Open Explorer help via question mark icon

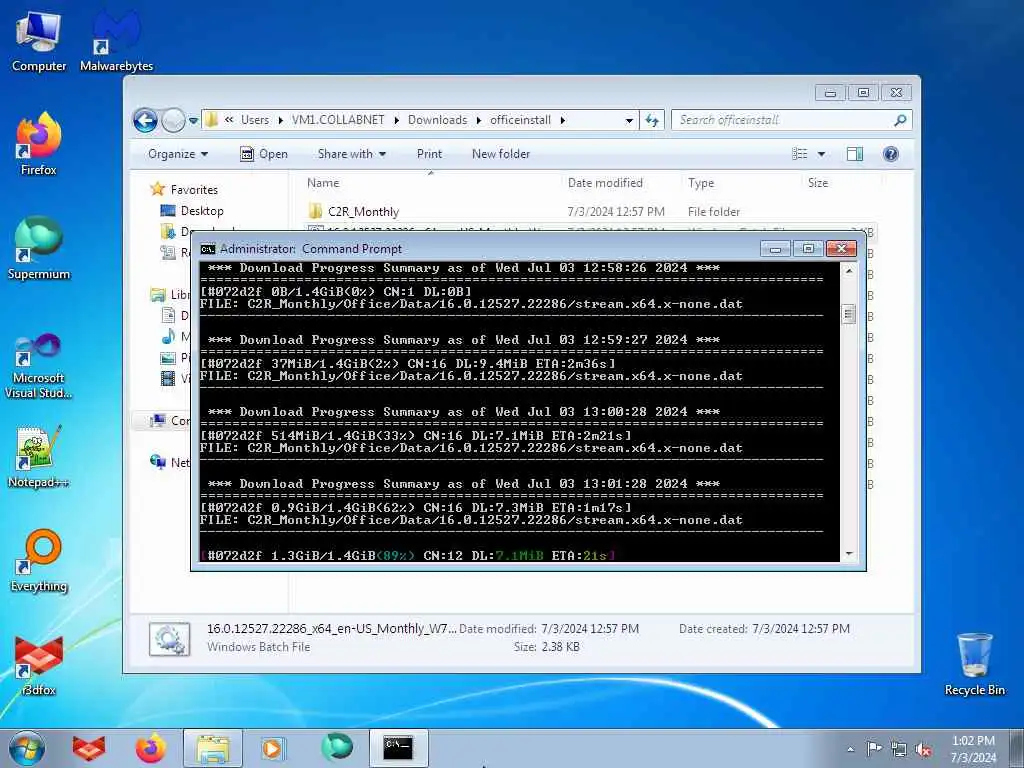pyautogui.click(x=890, y=154)
